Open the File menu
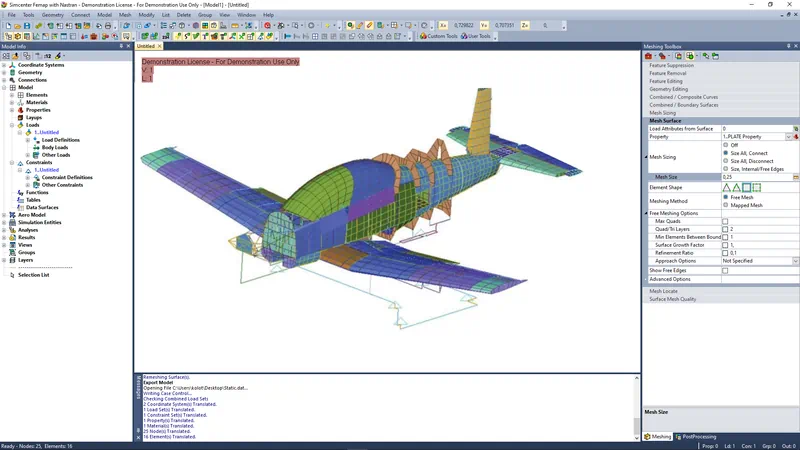This screenshot has height=450, width=800. coord(11,15)
